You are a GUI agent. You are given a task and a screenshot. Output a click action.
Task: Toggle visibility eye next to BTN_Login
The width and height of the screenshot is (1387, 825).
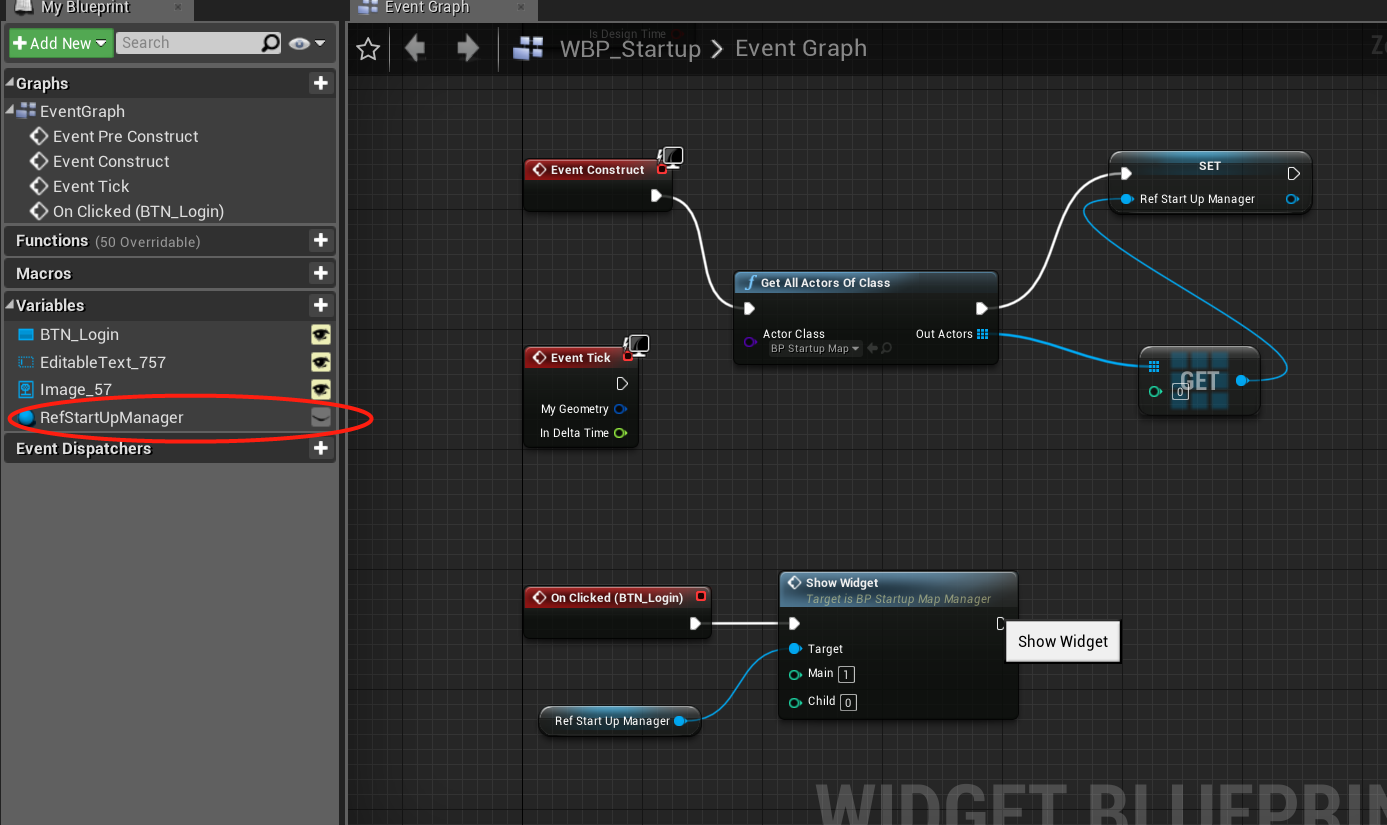point(321,335)
